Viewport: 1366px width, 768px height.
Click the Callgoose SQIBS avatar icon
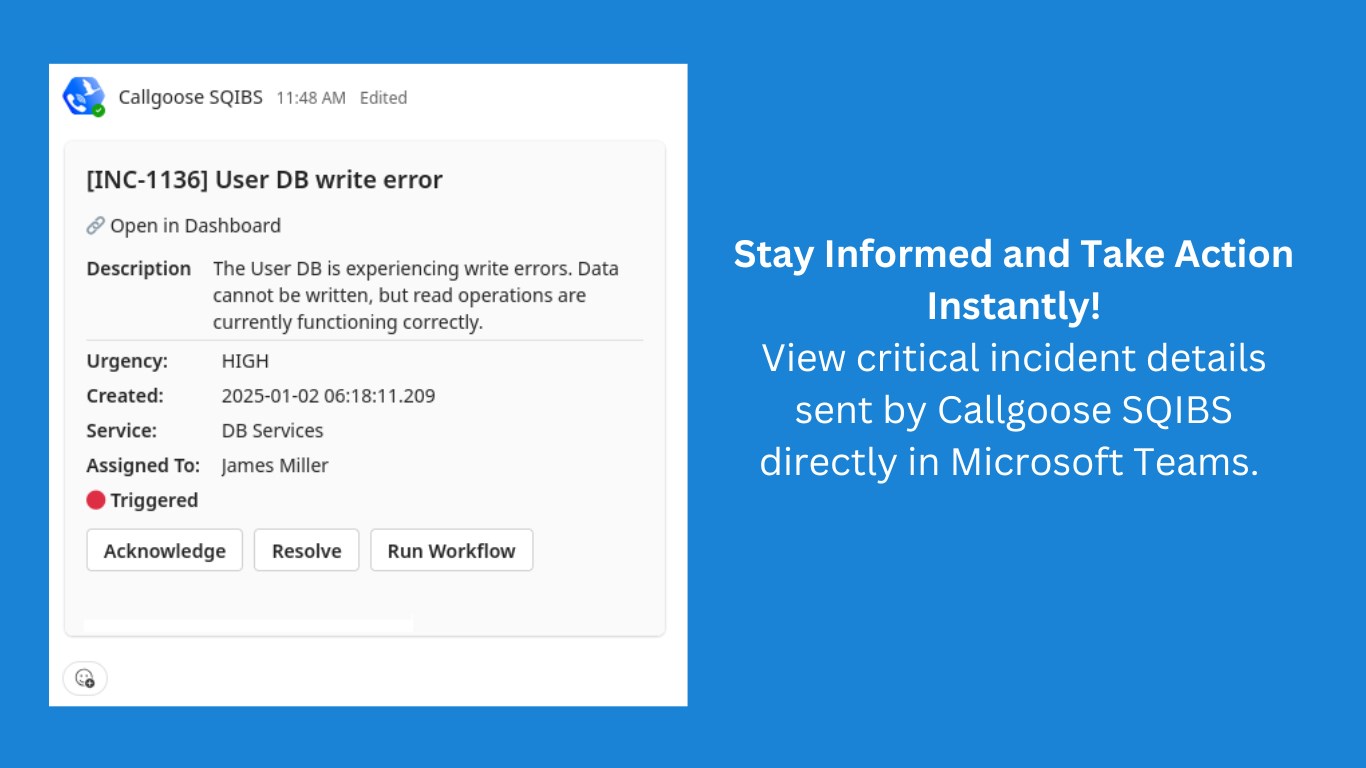(83, 96)
